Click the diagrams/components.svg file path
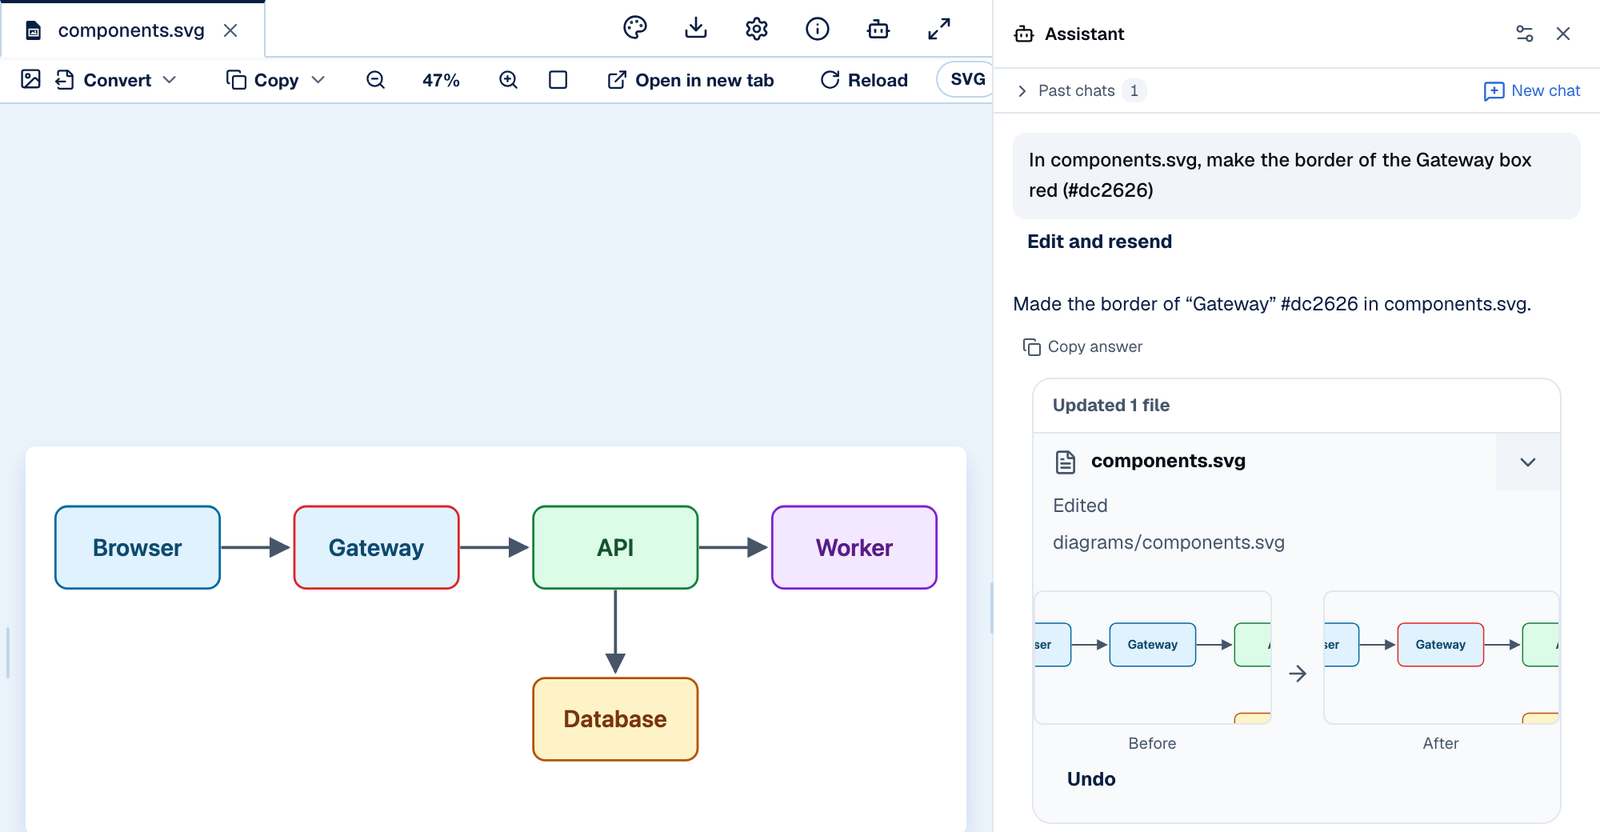The width and height of the screenshot is (1600, 832). pyautogui.click(x=1169, y=543)
